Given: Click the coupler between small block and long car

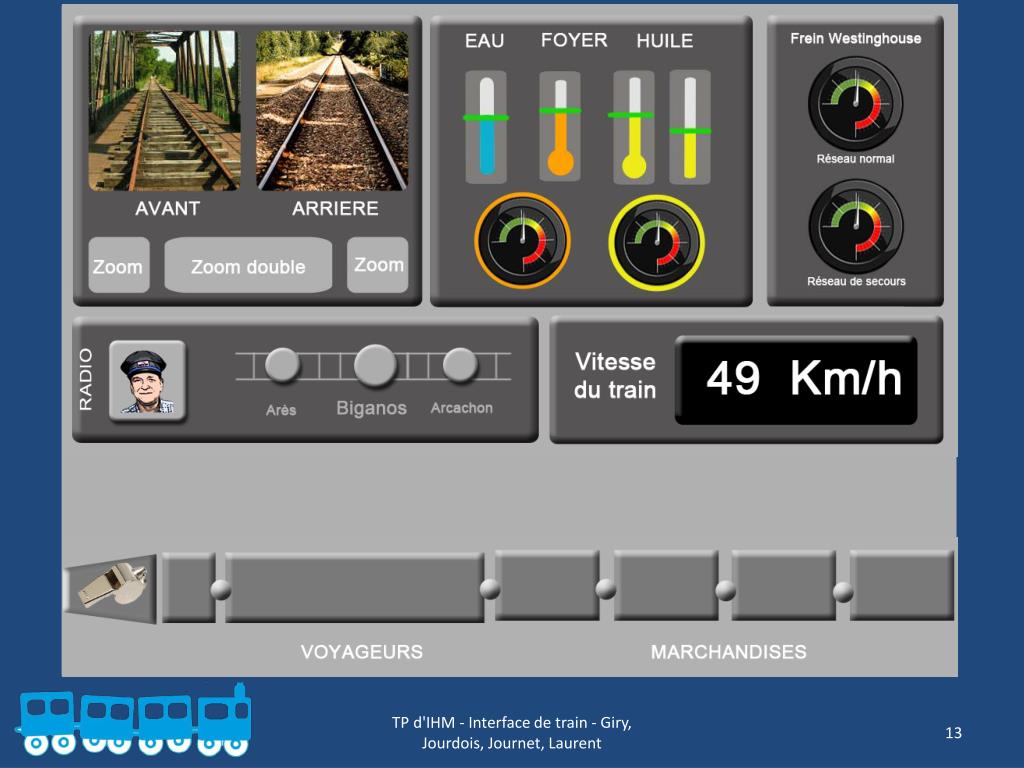Looking at the screenshot, I should pos(220,589).
